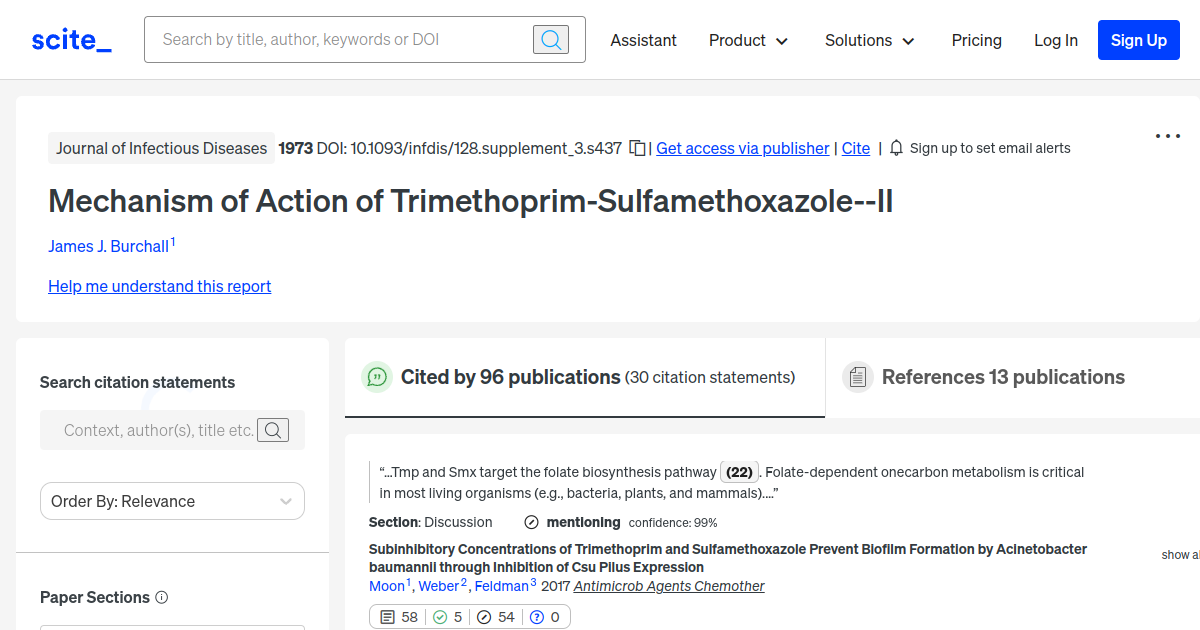This screenshot has width=1200, height=630.
Task: Click the green quote icon beside Cited by
Action: 377,377
